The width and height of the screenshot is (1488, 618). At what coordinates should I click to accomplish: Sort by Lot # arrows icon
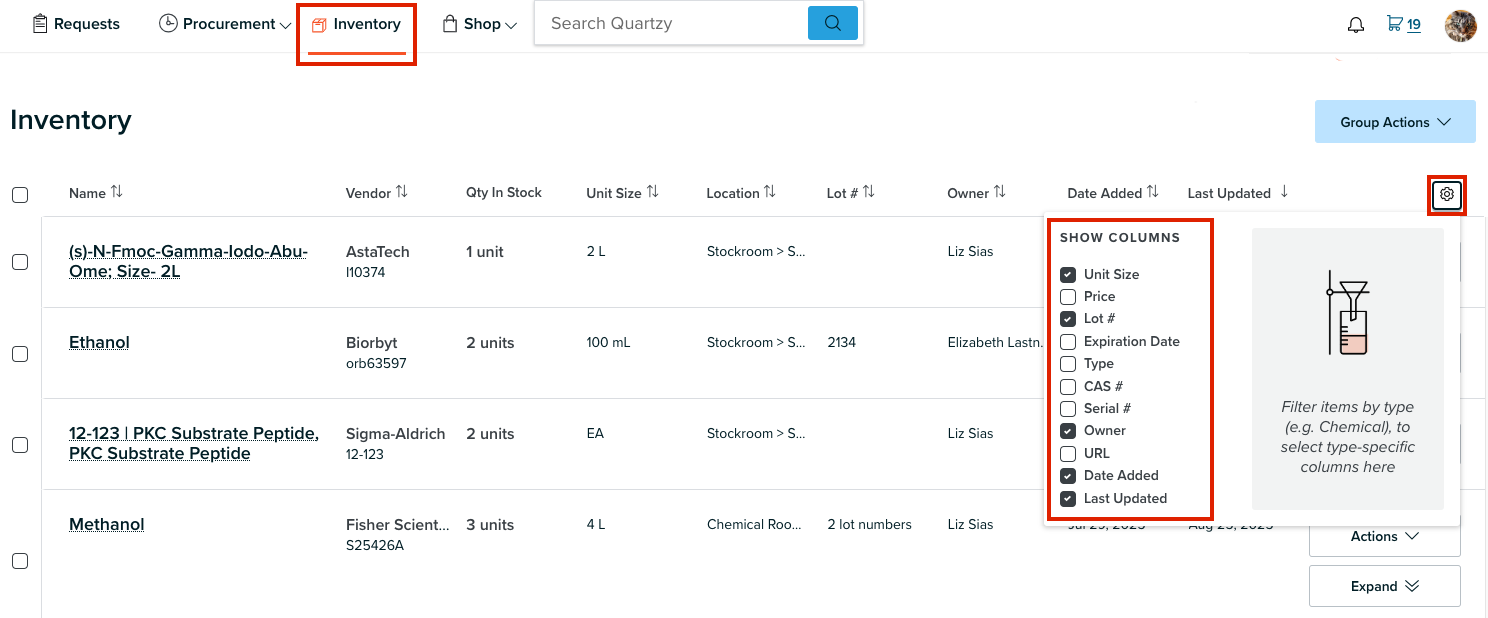869,192
